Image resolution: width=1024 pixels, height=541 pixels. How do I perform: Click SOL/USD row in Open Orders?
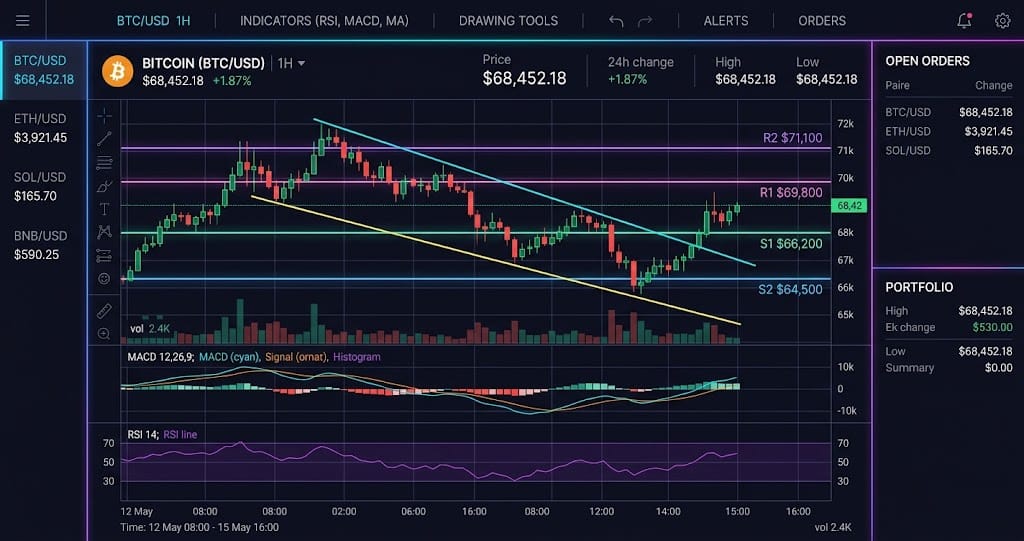pos(949,151)
